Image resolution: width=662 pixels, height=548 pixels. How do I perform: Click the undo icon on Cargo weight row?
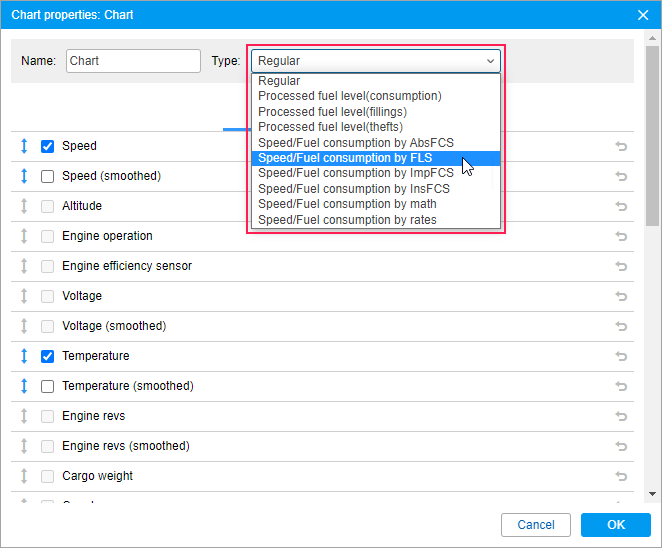coord(620,476)
